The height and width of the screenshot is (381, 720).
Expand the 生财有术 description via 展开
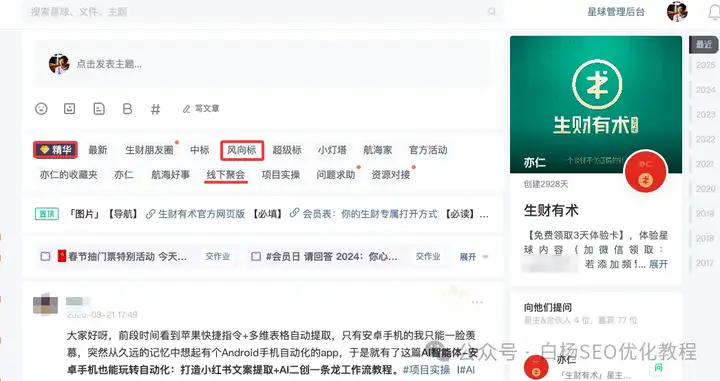[658, 264]
